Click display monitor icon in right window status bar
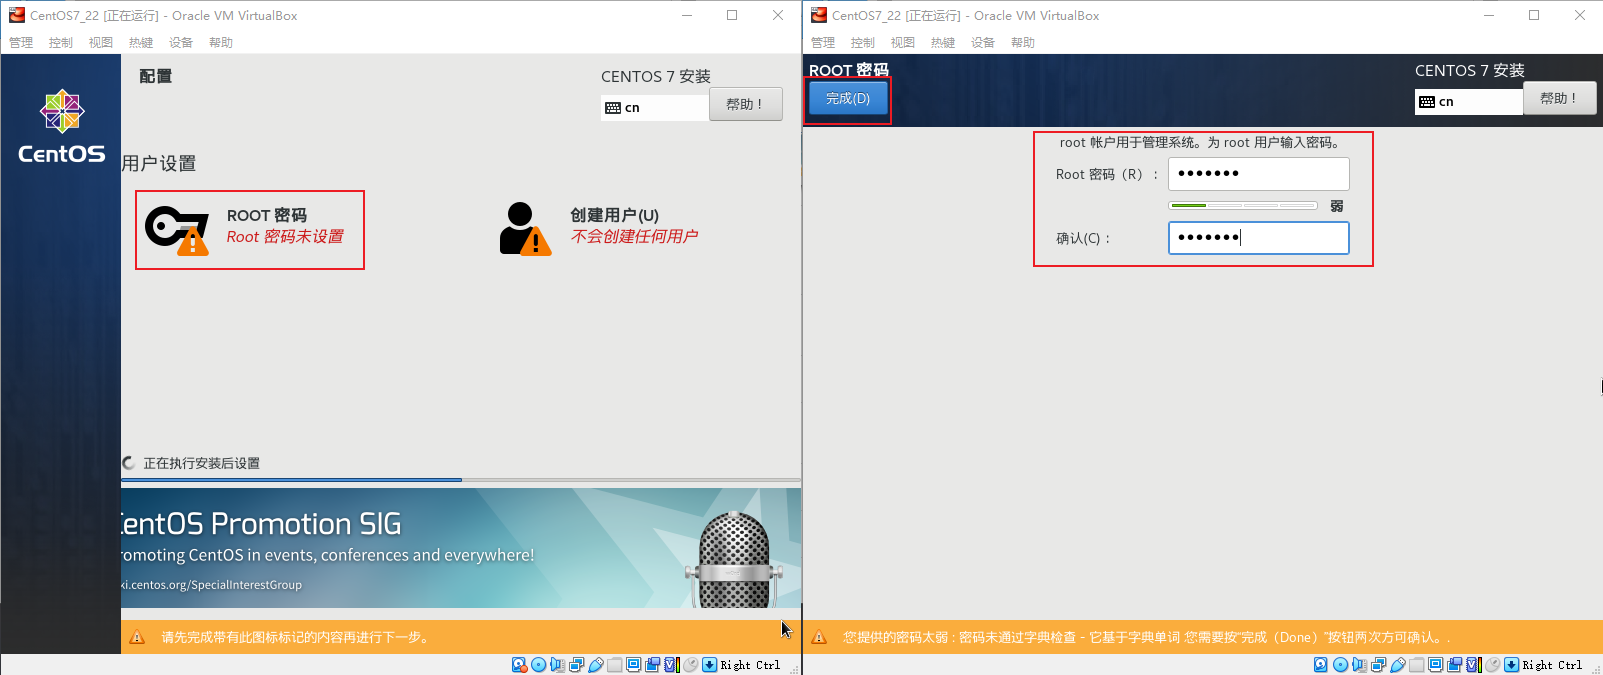This screenshot has height=675, width=1603. (x=1435, y=664)
